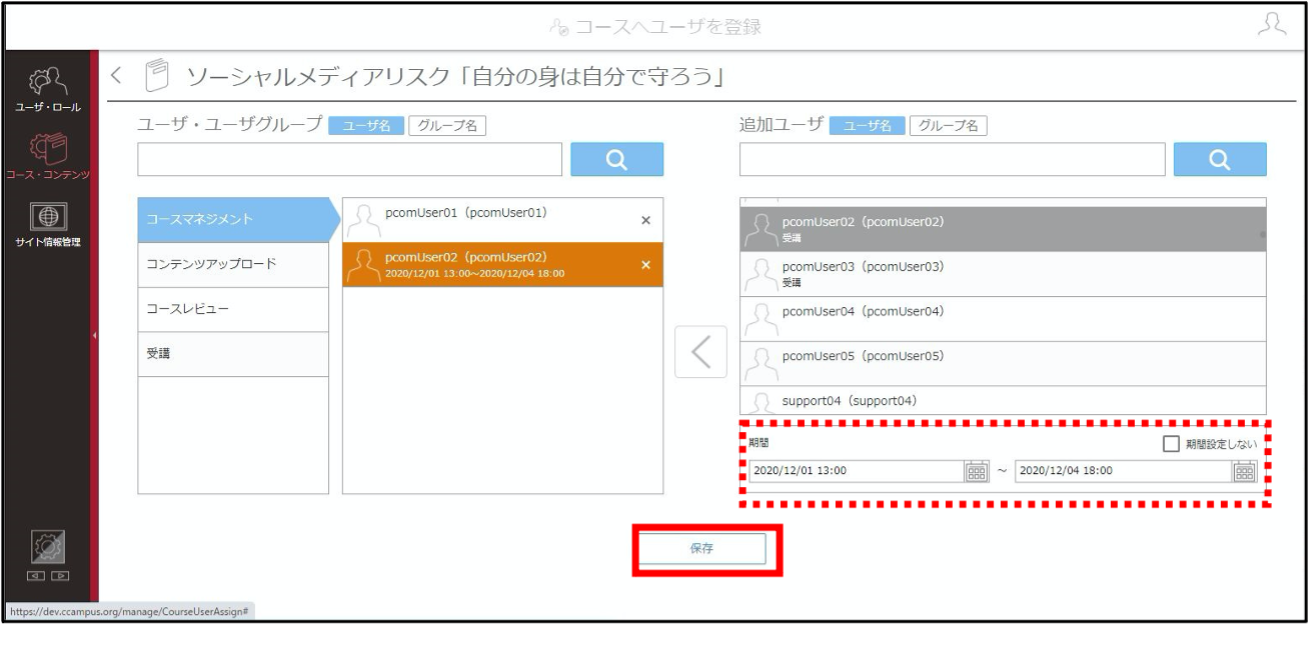The width and height of the screenshot is (1315, 650).
Task: Open the コース・コンテンツ sidebar section
Action: pyautogui.click(x=47, y=157)
